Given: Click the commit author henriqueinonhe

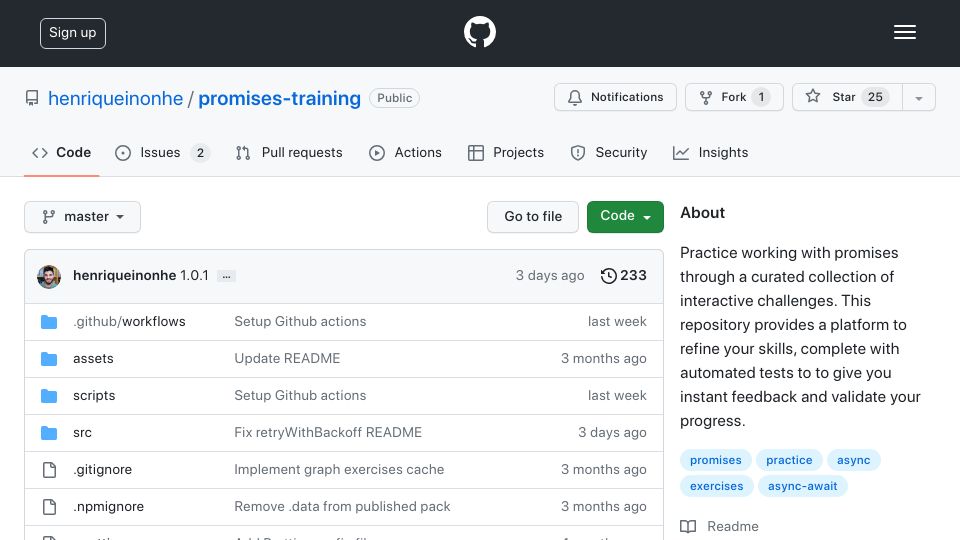Looking at the screenshot, I should click(x=124, y=276).
